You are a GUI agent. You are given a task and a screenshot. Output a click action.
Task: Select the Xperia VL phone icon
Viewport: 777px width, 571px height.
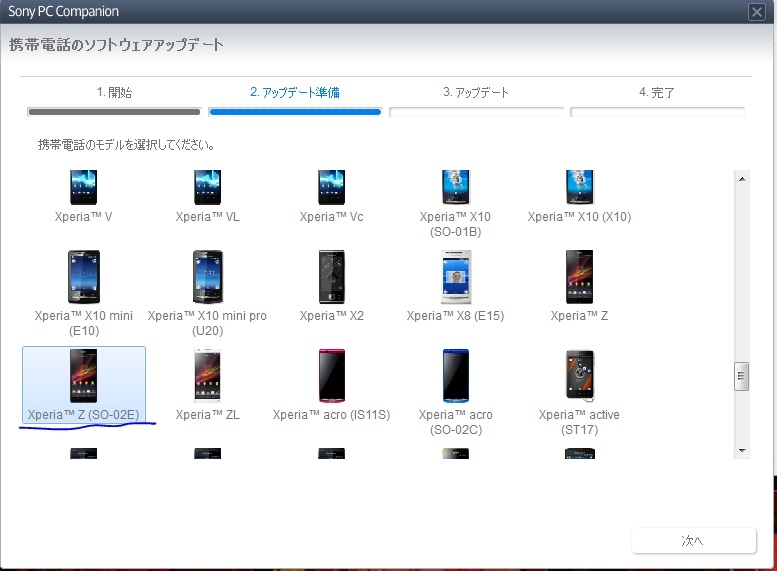[x=207, y=187]
